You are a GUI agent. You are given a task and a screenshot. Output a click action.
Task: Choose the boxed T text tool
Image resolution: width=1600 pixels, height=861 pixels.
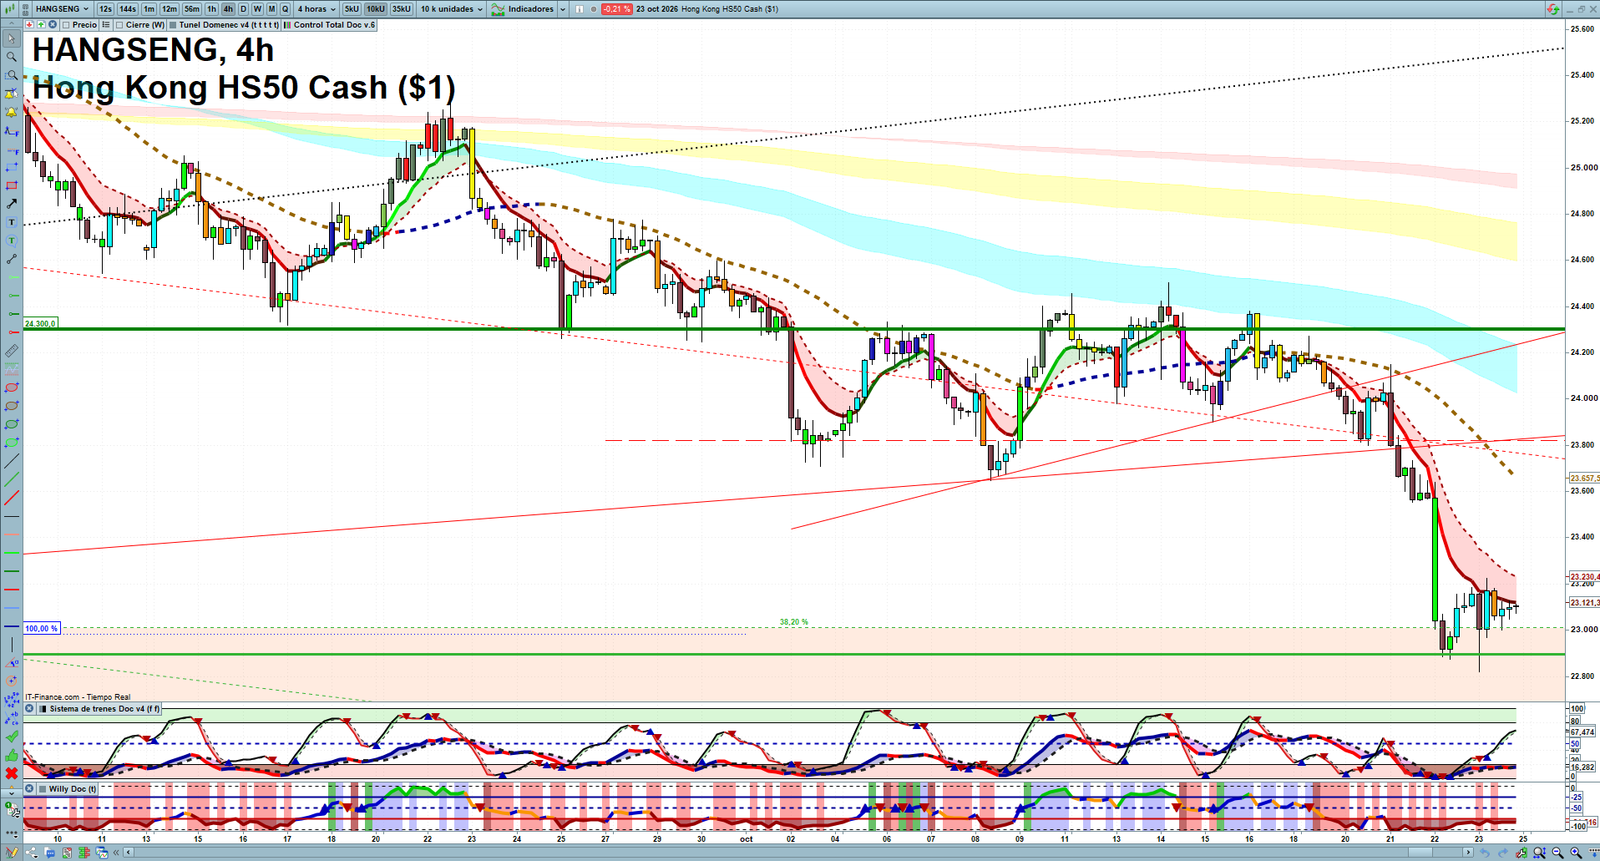11,222
